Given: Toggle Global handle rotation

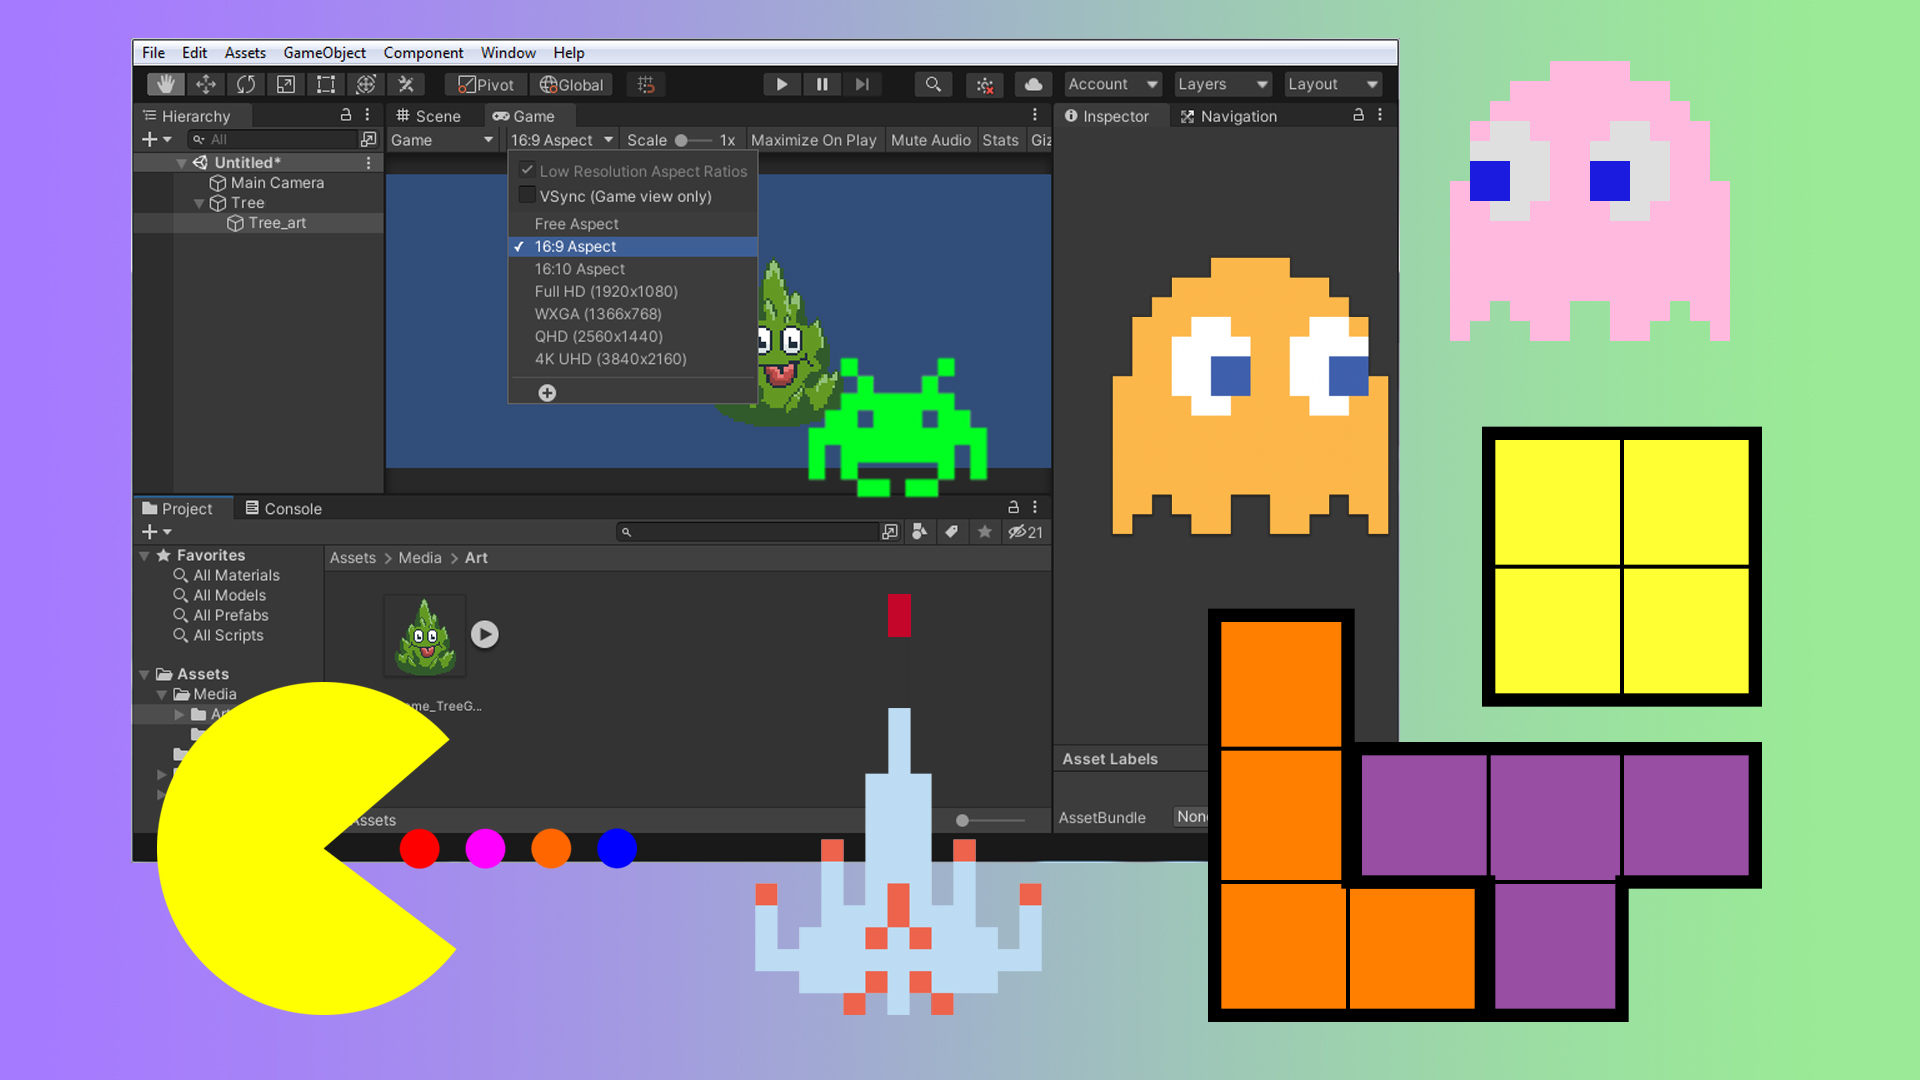Looking at the screenshot, I should 572,85.
